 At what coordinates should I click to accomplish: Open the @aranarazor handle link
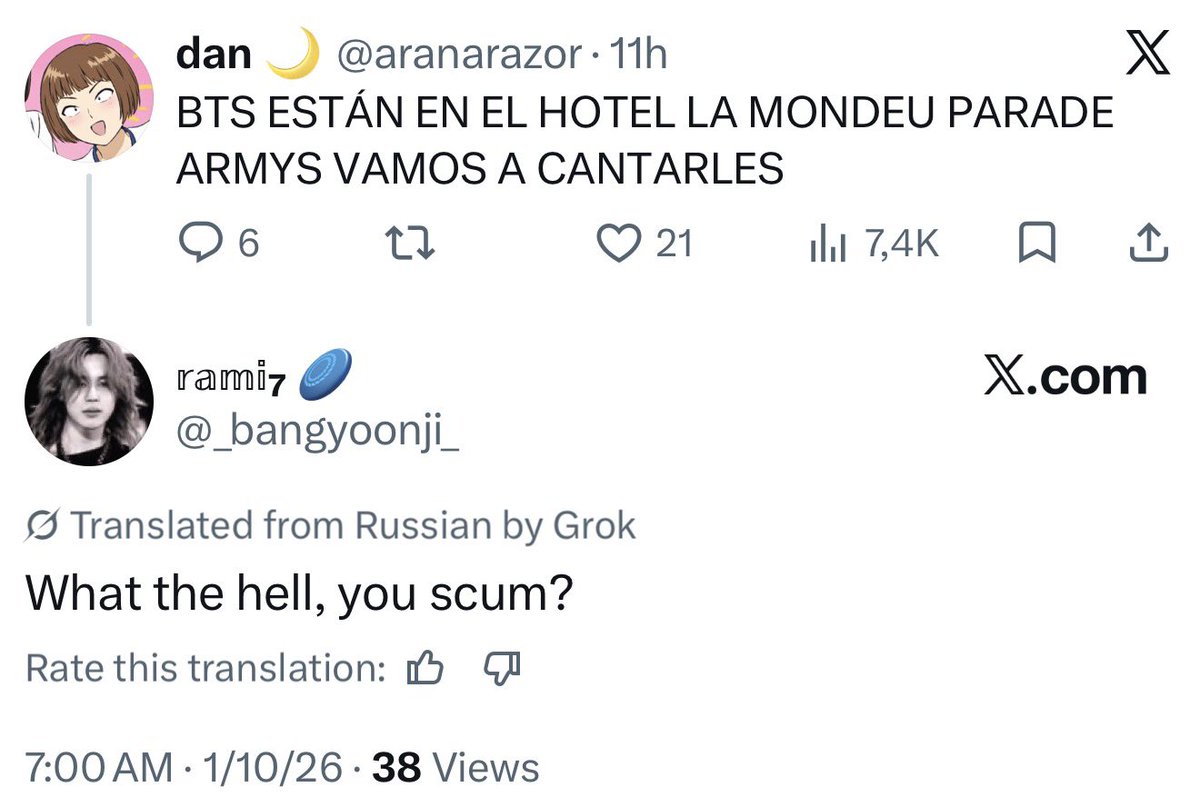pyautogui.click(x=462, y=53)
